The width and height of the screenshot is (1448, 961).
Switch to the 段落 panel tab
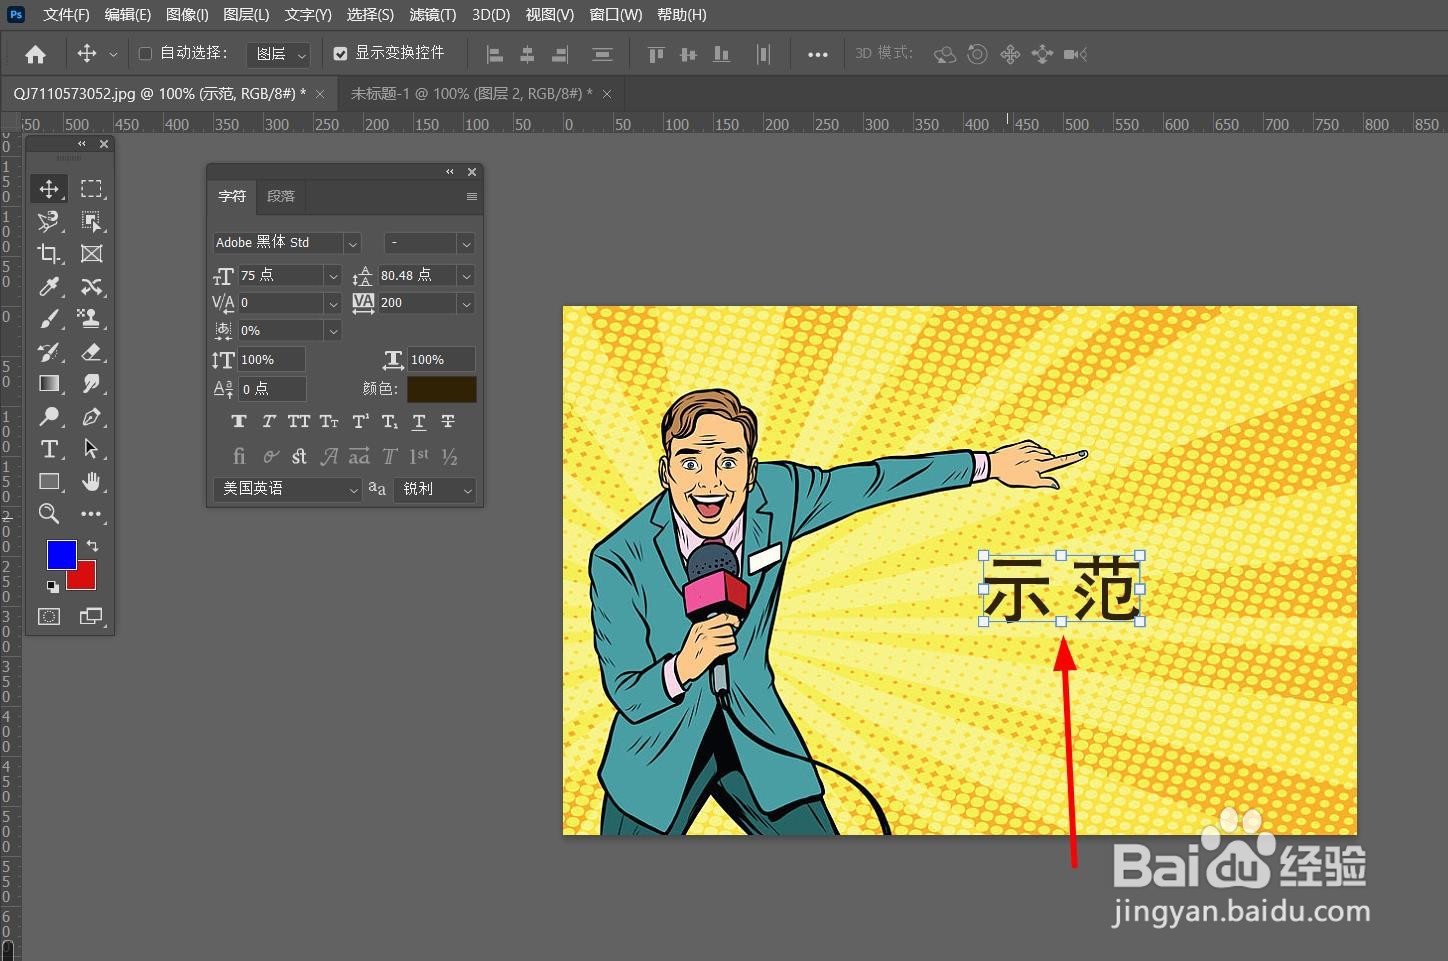pos(281,196)
